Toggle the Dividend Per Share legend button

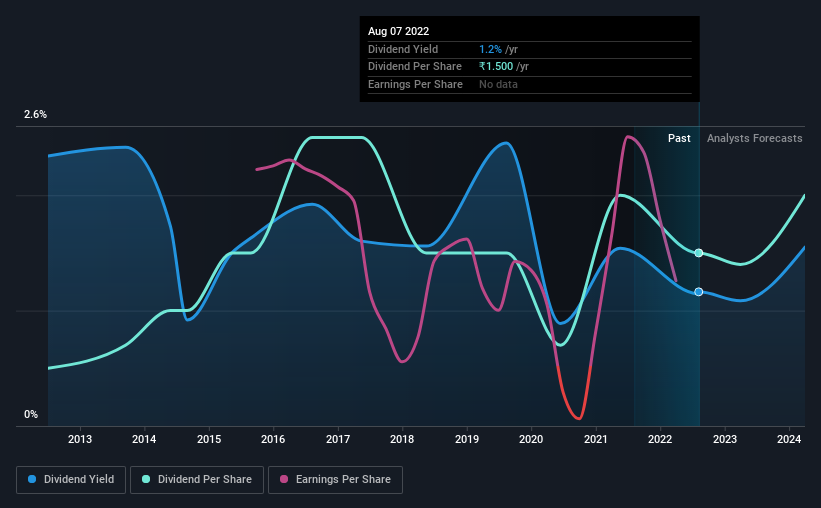click(x=197, y=480)
